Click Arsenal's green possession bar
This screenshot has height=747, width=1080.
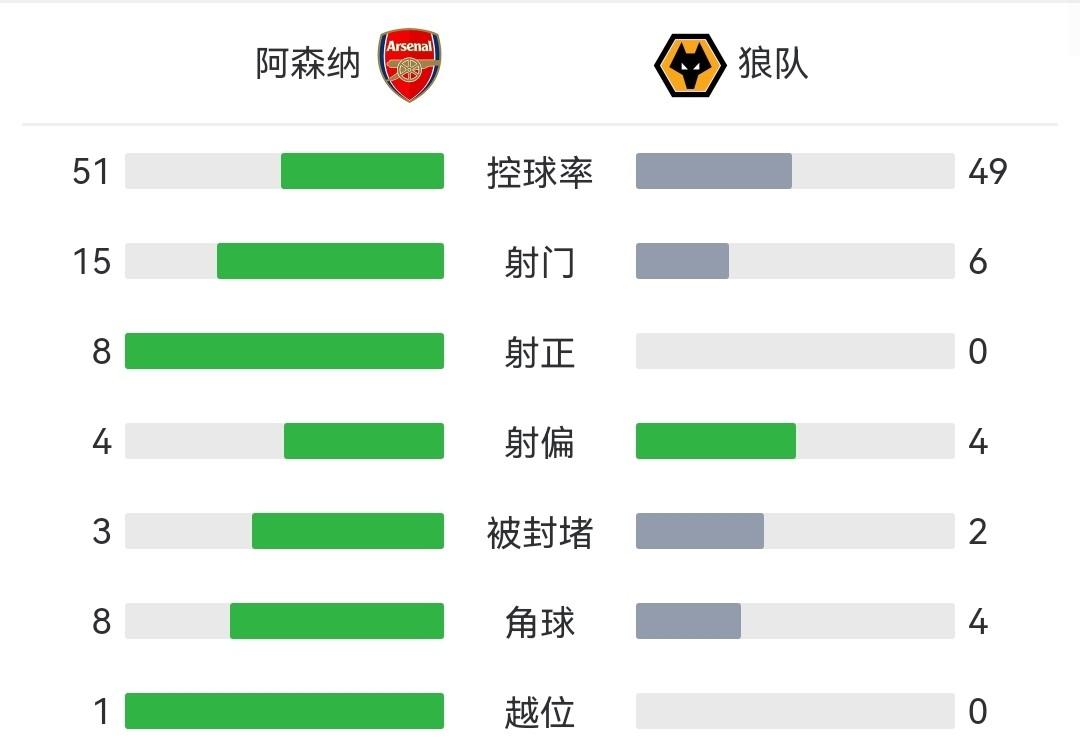pos(362,171)
